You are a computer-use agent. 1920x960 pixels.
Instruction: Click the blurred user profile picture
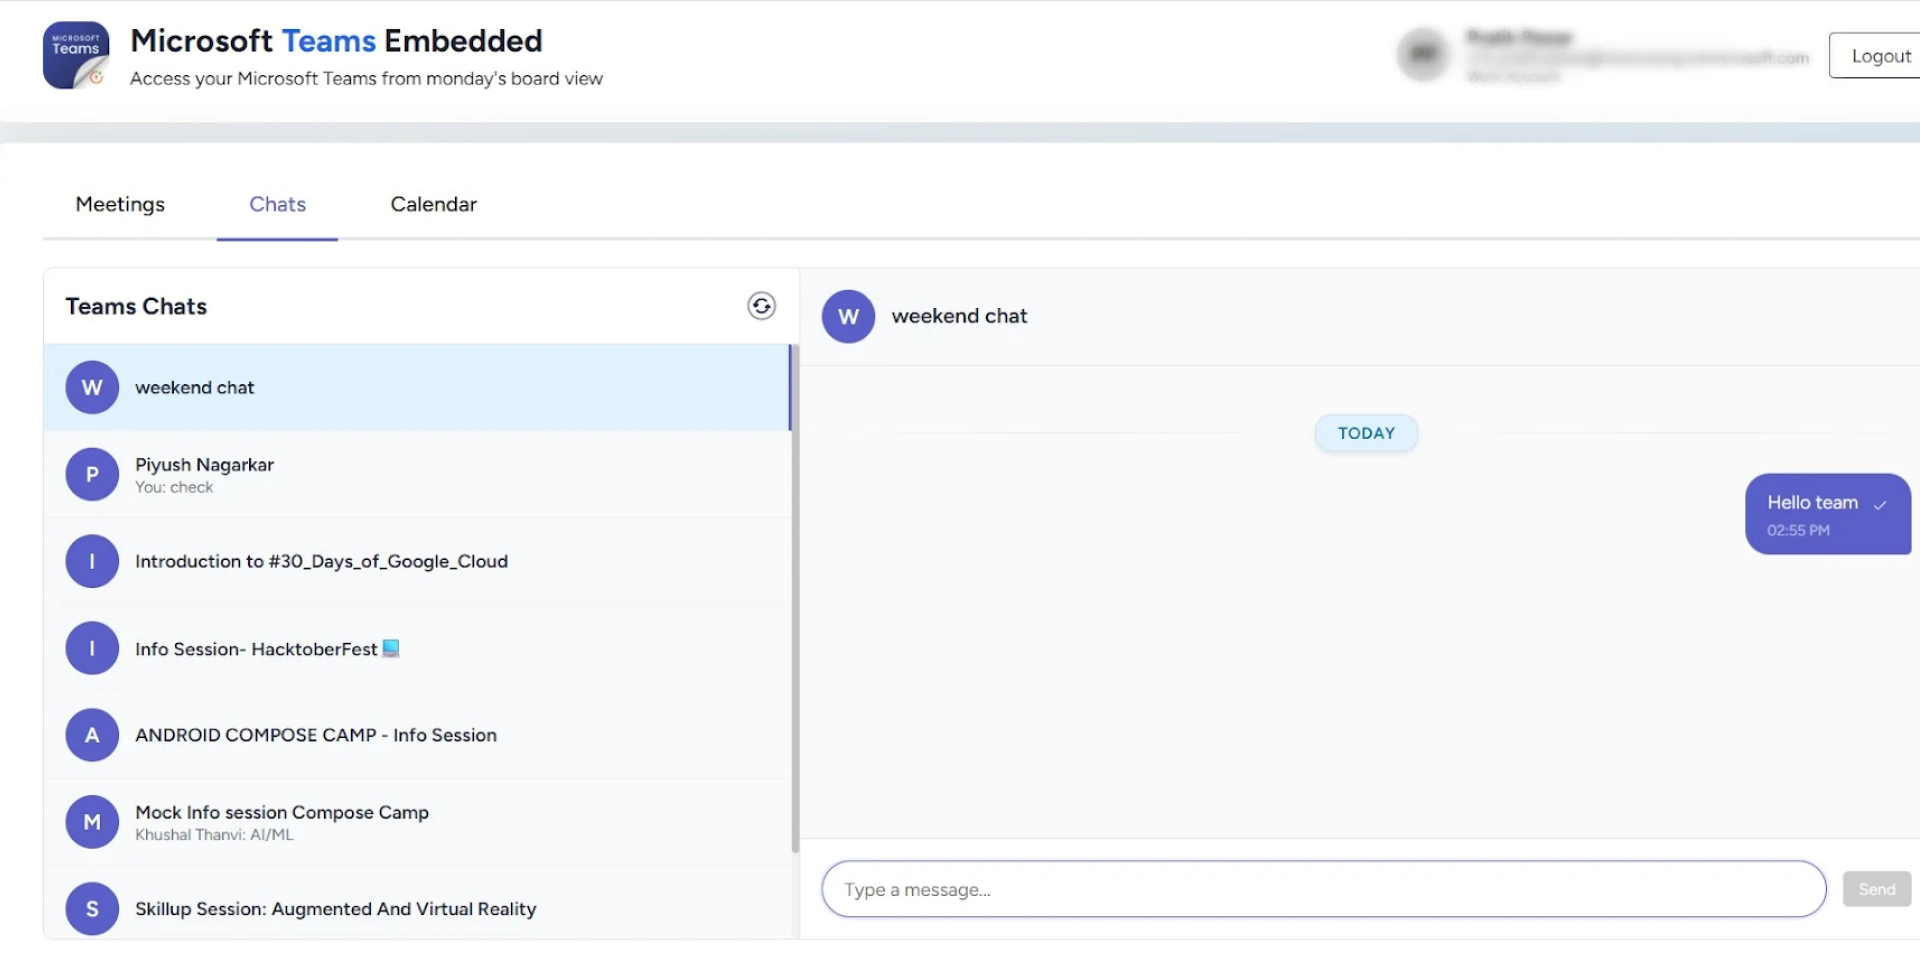(x=1423, y=55)
